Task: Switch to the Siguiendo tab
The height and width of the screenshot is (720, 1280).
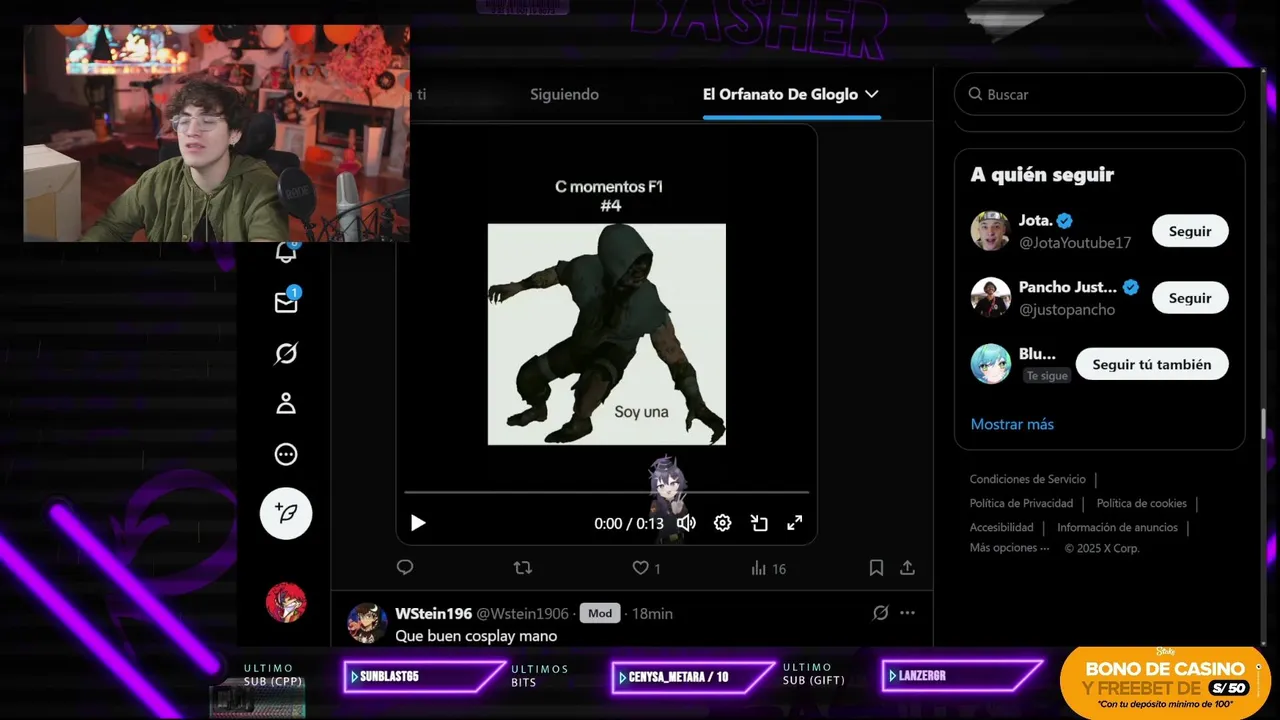Action: pos(564,94)
